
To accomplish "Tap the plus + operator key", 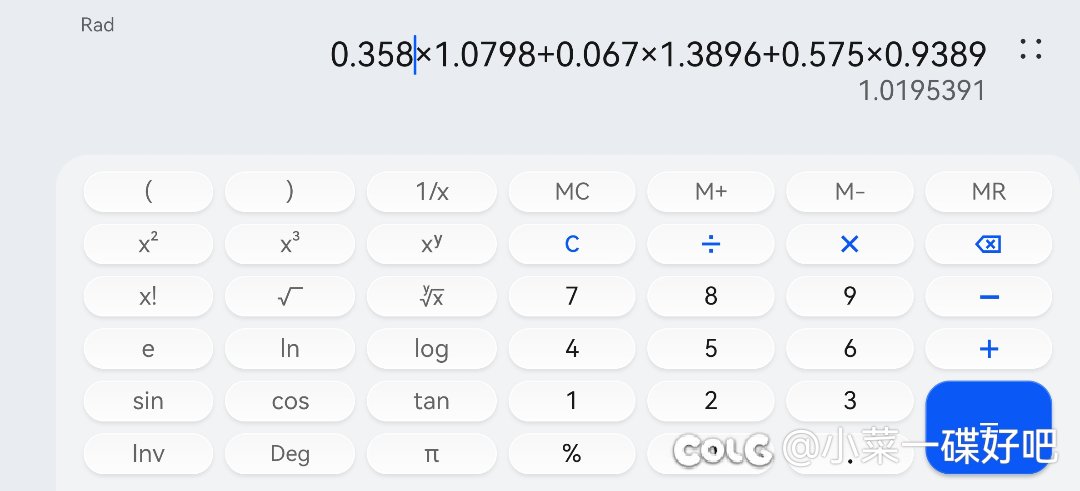I will pos(988,349).
